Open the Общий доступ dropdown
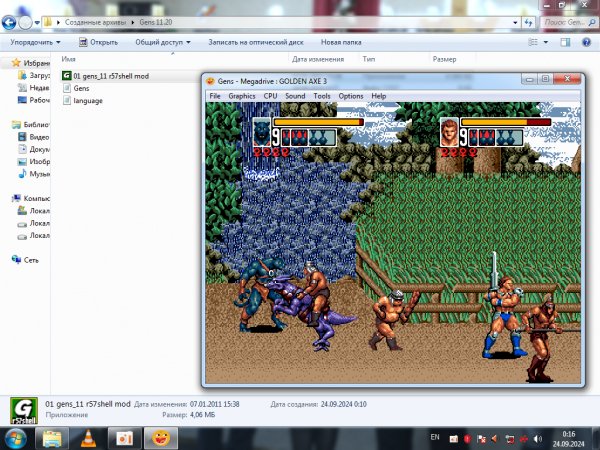This screenshot has width=600, height=450. point(163,42)
